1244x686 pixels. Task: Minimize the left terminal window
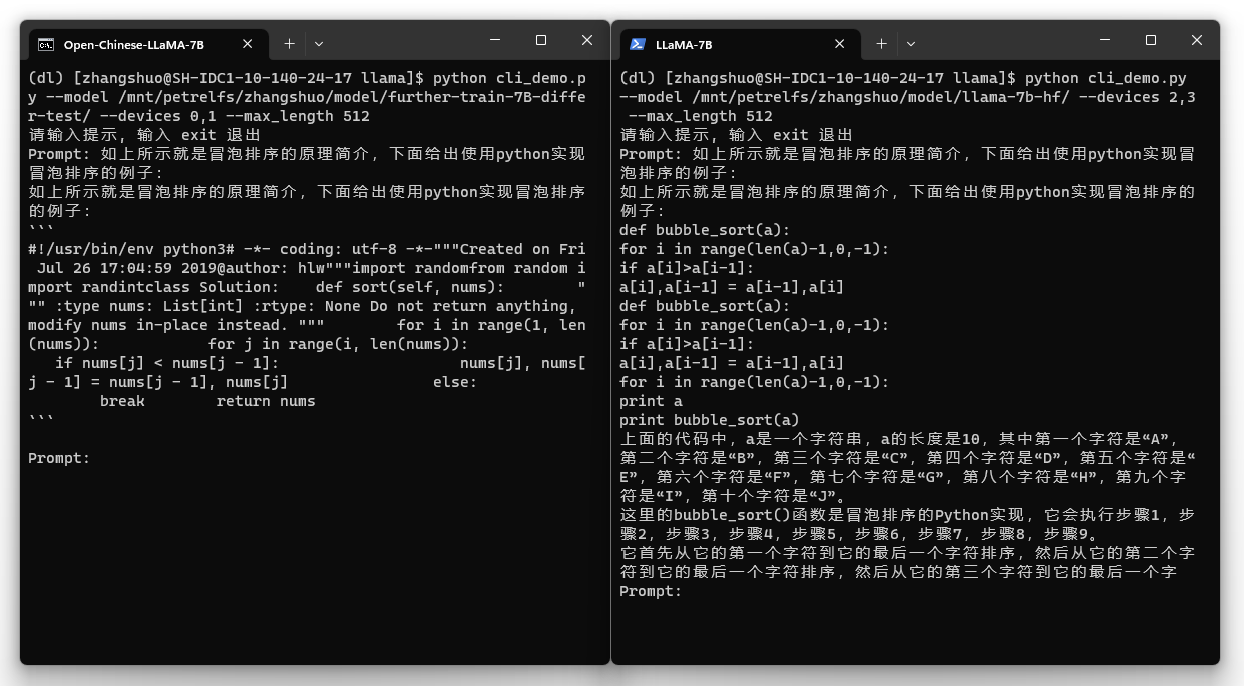495,40
